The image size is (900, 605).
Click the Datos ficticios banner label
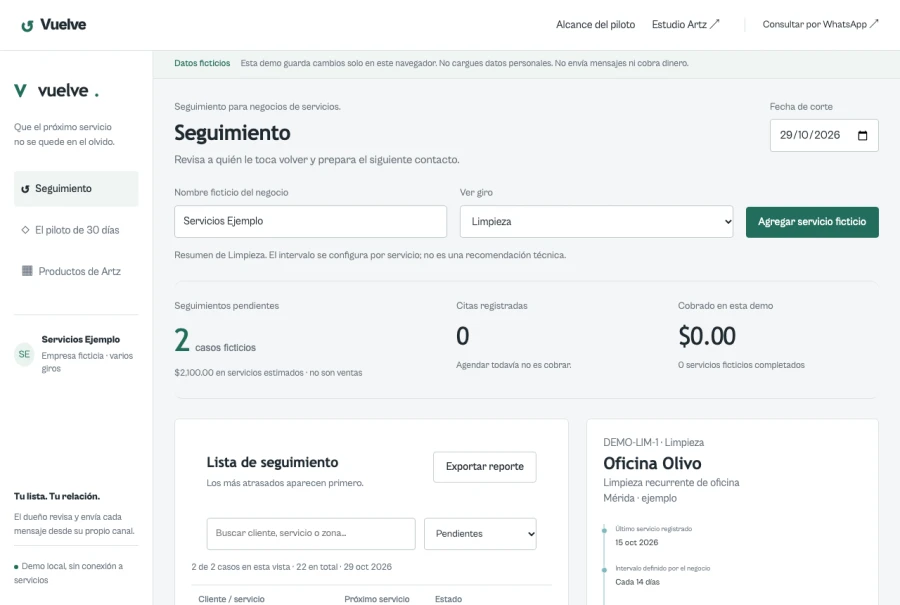tap(202, 63)
